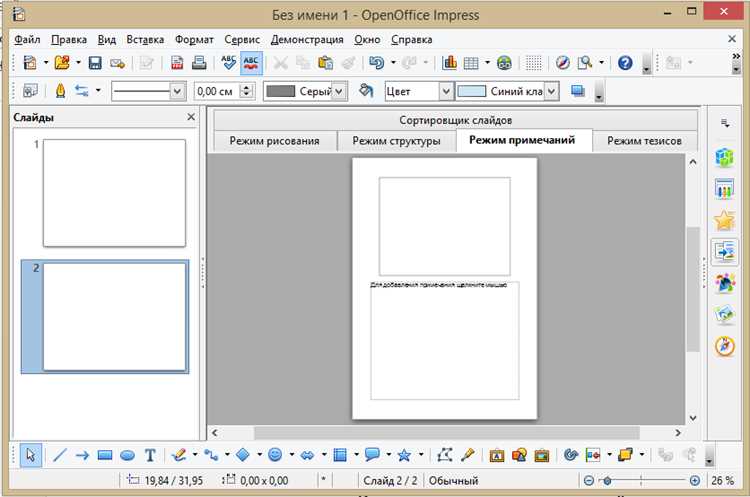The width and height of the screenshot is (750, 497).
Task: Expand the Callouts dropdown arrow
Action: pos(388,454)
